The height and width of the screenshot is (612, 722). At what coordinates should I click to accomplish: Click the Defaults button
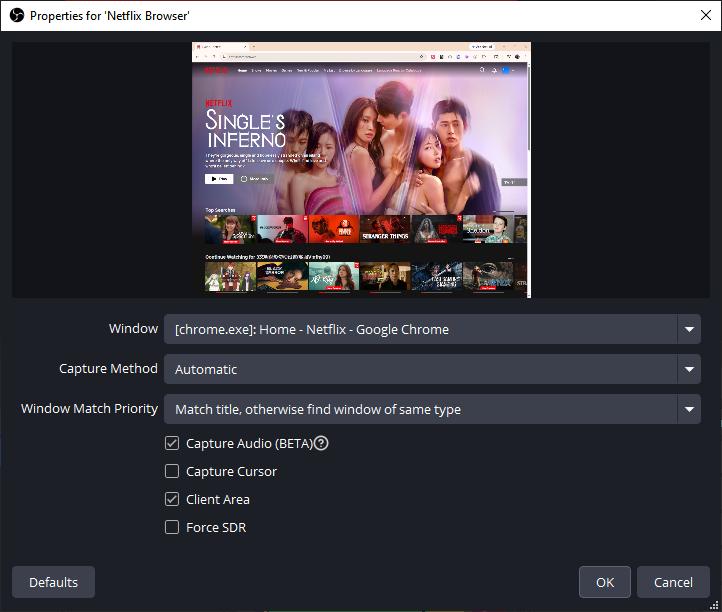coord(53,582)
